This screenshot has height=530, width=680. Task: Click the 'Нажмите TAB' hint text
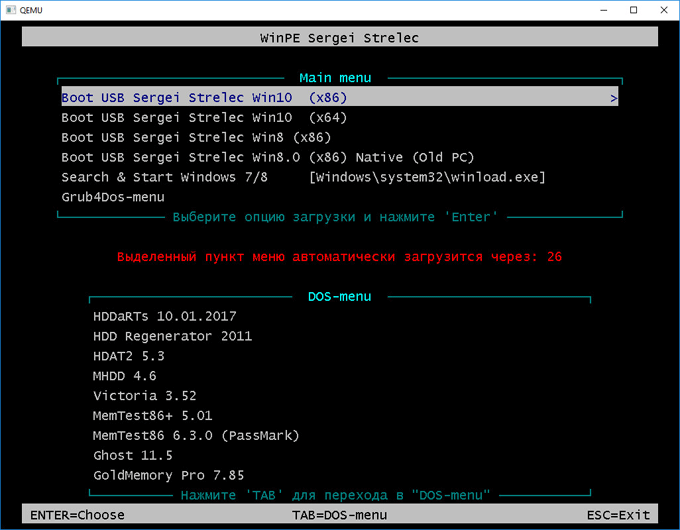pyautogui.click(x=335, y=495)
